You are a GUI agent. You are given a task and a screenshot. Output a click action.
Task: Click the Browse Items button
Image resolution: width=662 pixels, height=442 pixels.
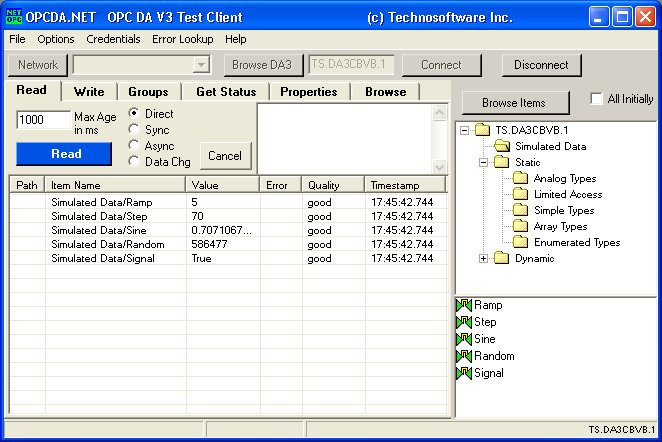[x=515, y=103]
